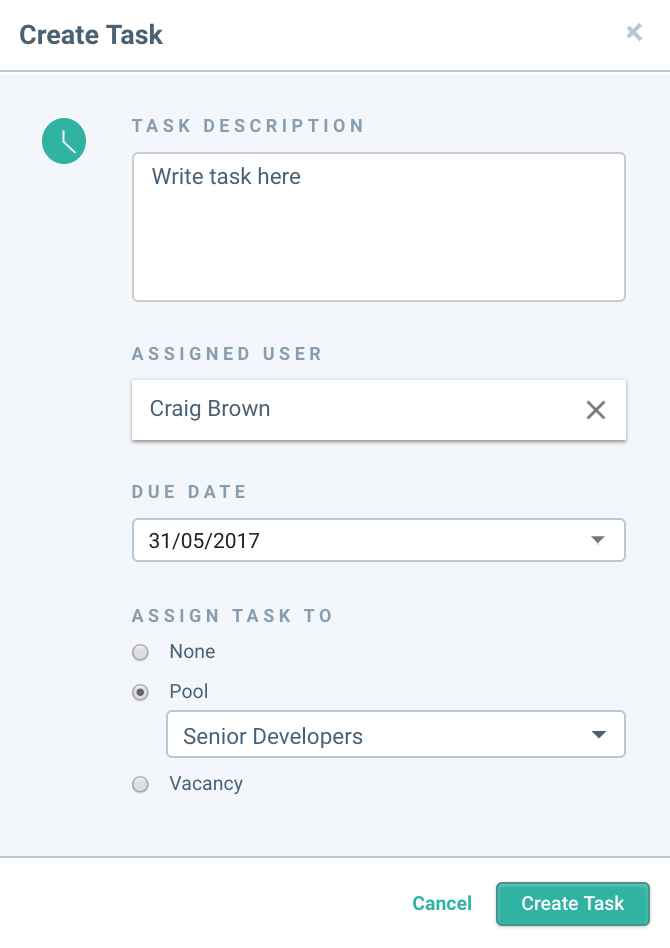Screen dimensions: 670x948
Task: Click the Assigned User field label
Action: pyautogui.click(x=227, y=354)
